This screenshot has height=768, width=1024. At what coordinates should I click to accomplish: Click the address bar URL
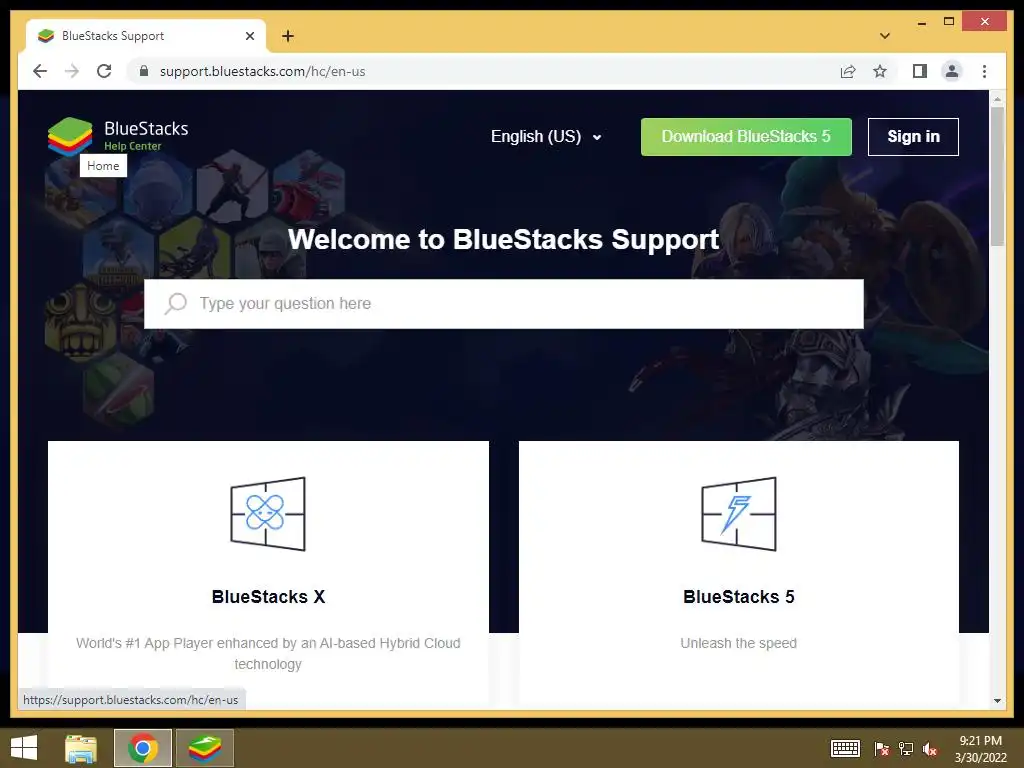click(263, 71)
